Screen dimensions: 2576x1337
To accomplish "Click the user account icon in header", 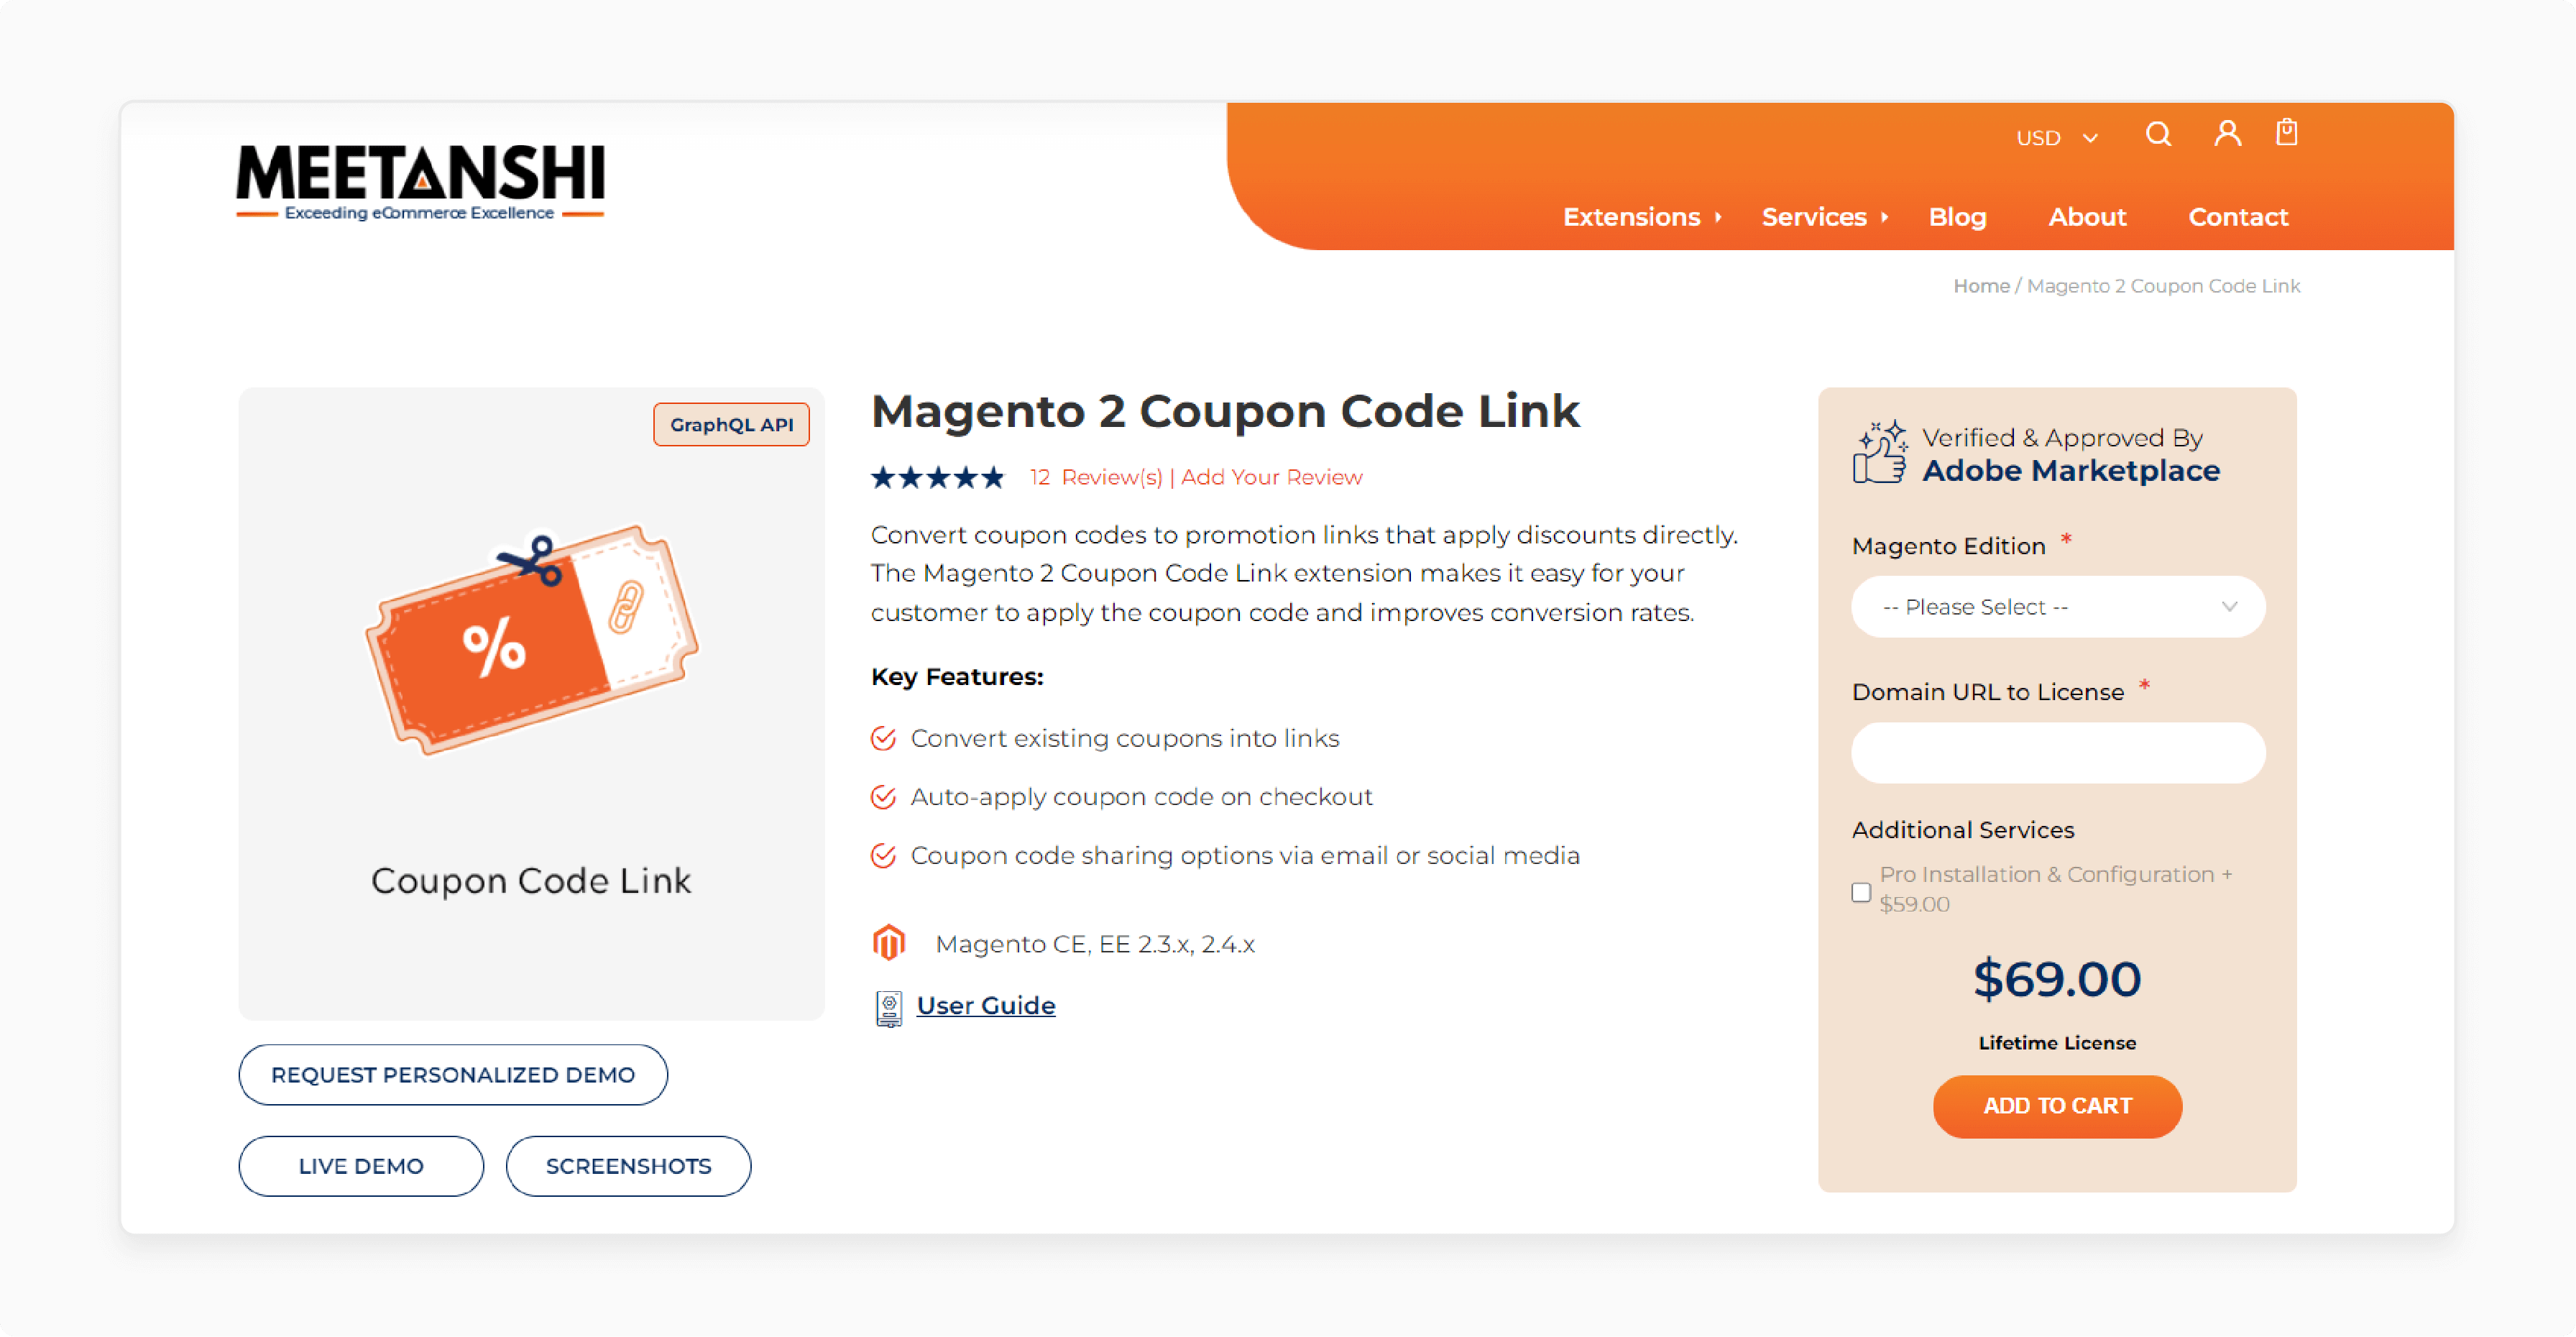I will [2227, 134].
